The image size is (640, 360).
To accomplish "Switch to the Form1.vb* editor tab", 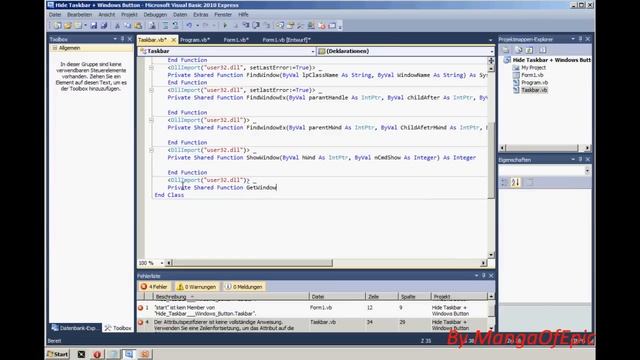I will coord(236,40).
